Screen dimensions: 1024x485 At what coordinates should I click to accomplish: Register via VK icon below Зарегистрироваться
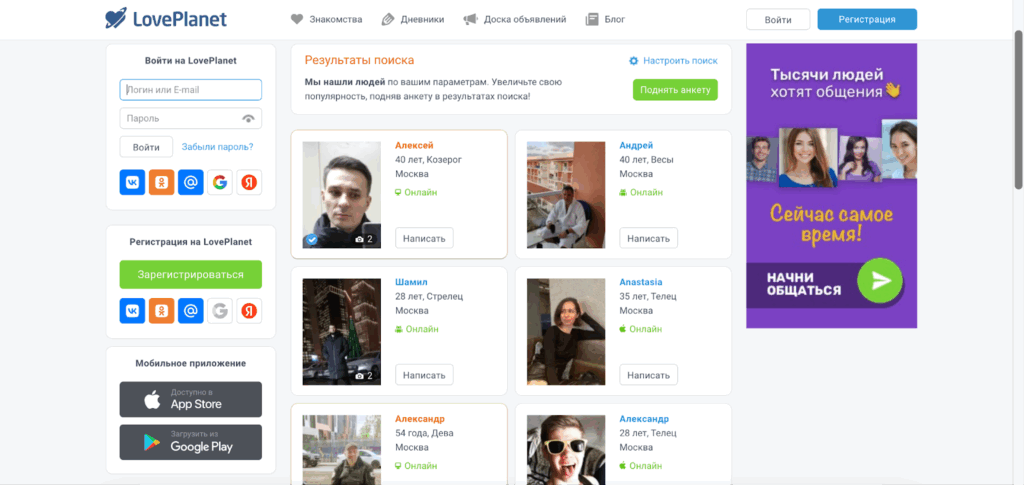point(132,311)
